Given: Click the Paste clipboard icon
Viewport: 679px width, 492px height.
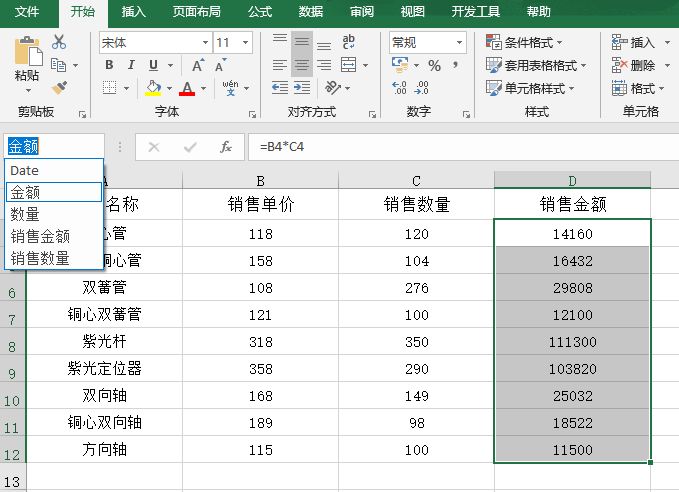Looking at the screenshot, I should tap(27, 56).
